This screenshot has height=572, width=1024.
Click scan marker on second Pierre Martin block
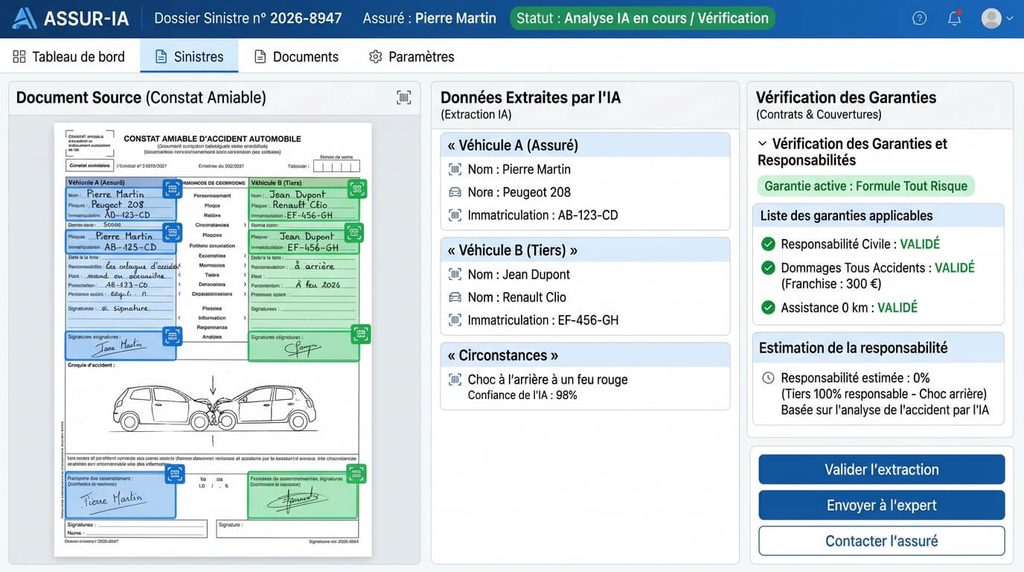pos(172,232)
